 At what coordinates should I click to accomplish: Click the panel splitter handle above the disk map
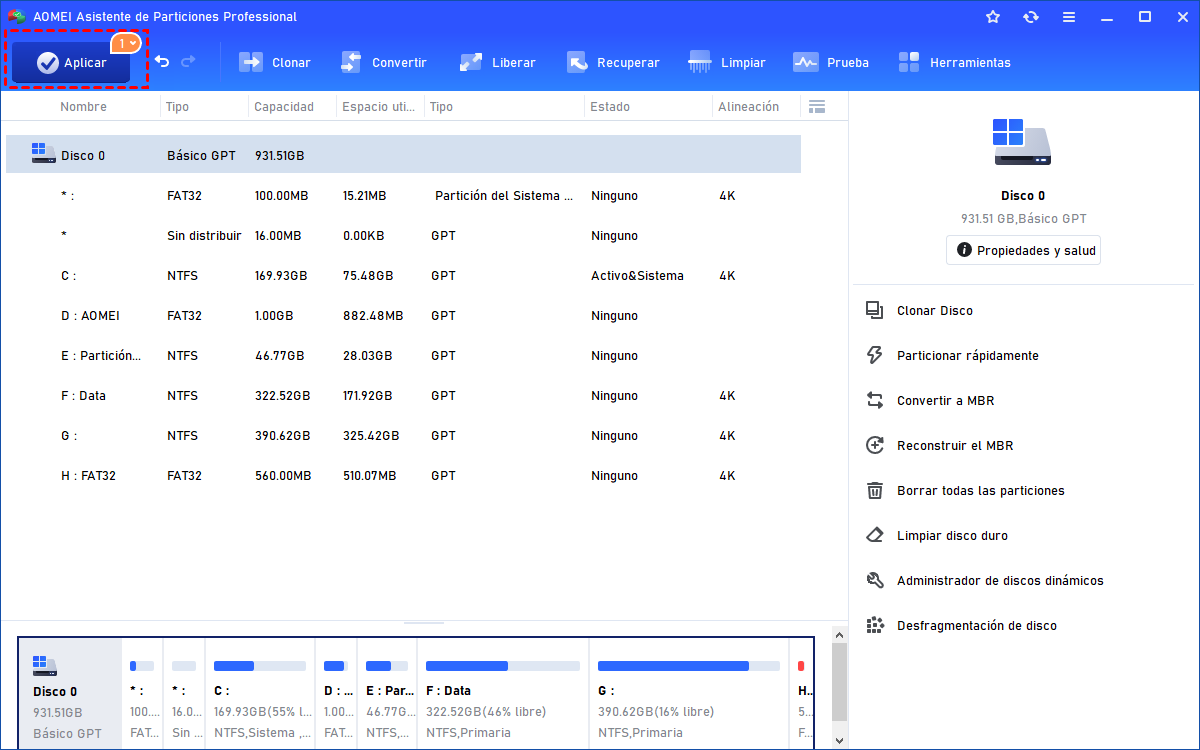click(424, 622)
